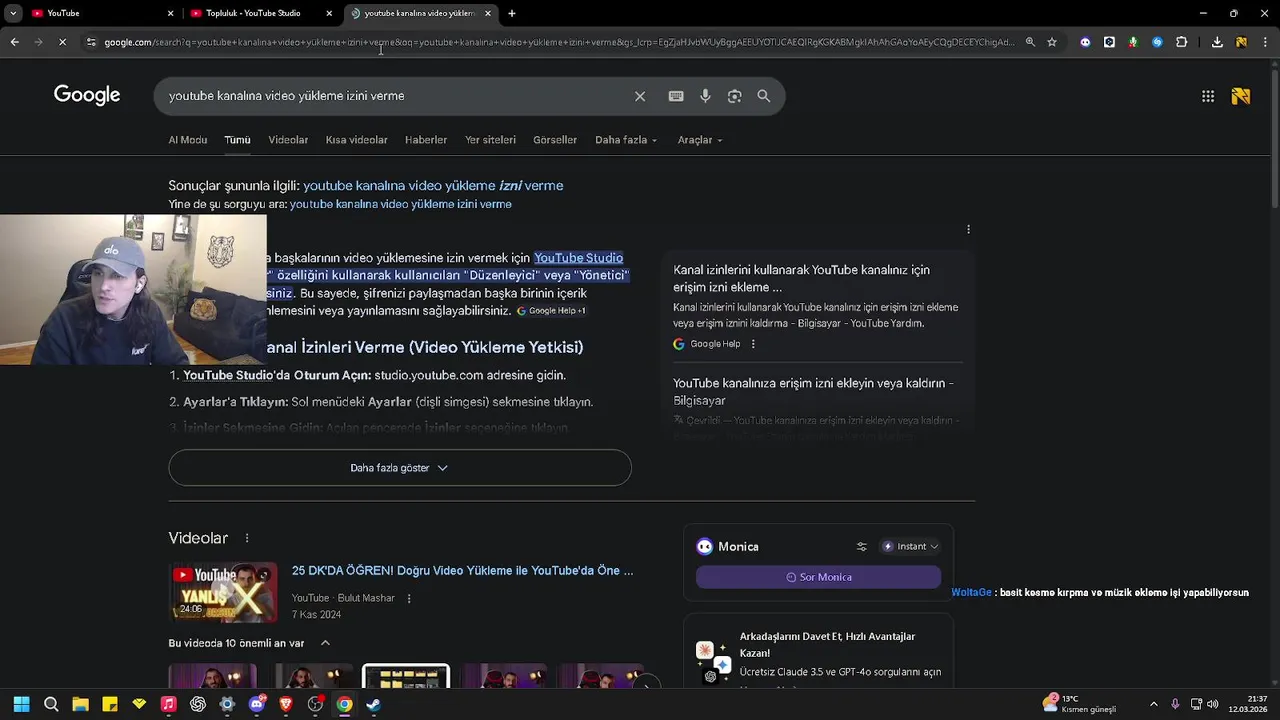Open the Windows Start menu
Viewport: 1280px width, 720px height.
[x=22, y=704]
